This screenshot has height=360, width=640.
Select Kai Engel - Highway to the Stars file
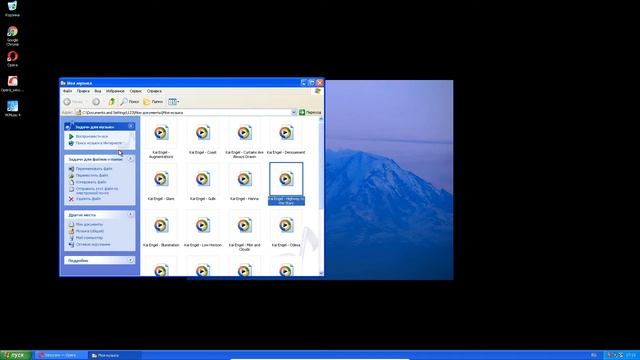[x=286, y=184]
